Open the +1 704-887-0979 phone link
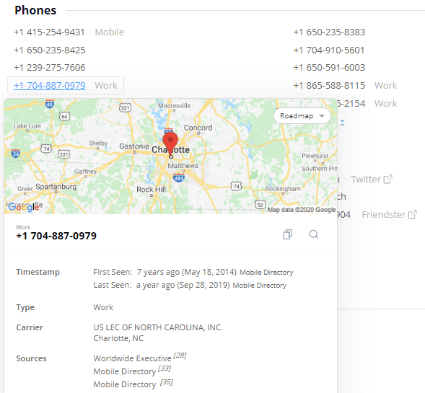 pyautogui.click(x=49, y=86)
